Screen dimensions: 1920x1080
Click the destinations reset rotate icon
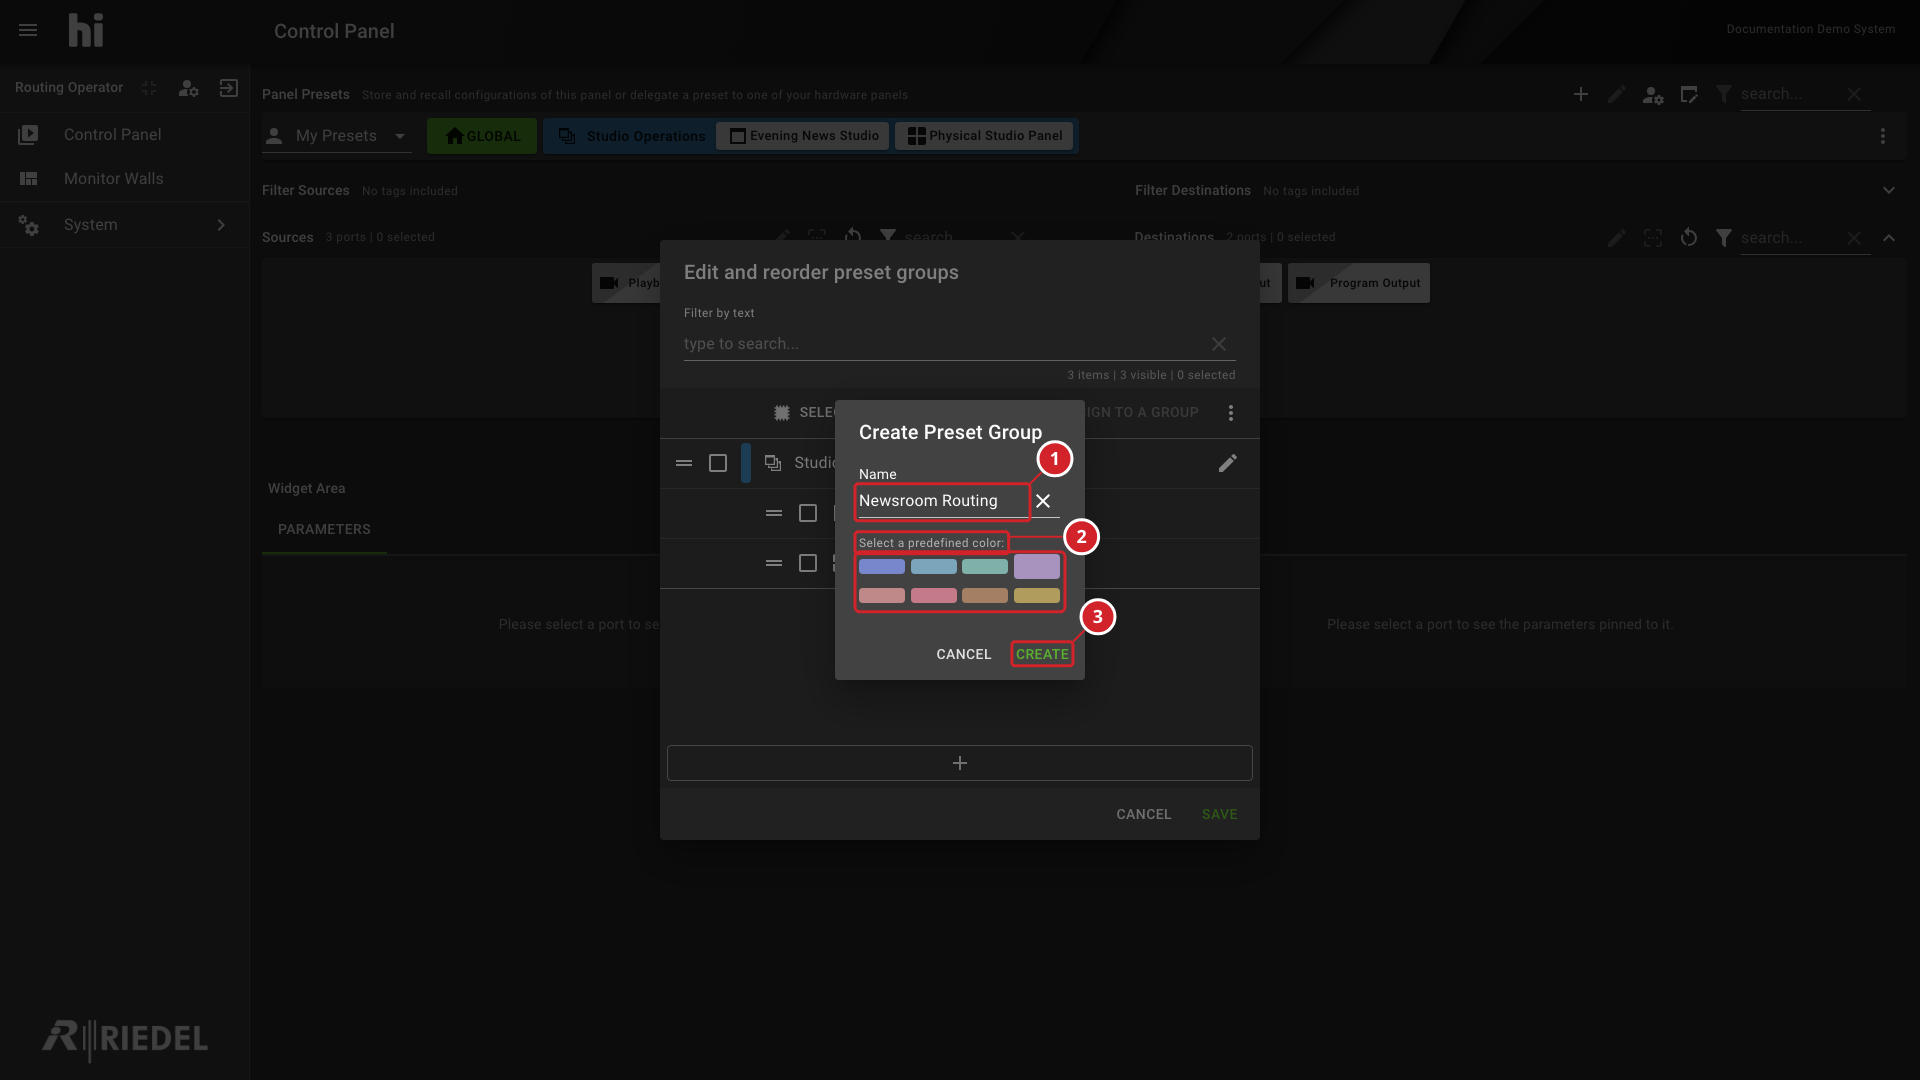[1689, 238]
